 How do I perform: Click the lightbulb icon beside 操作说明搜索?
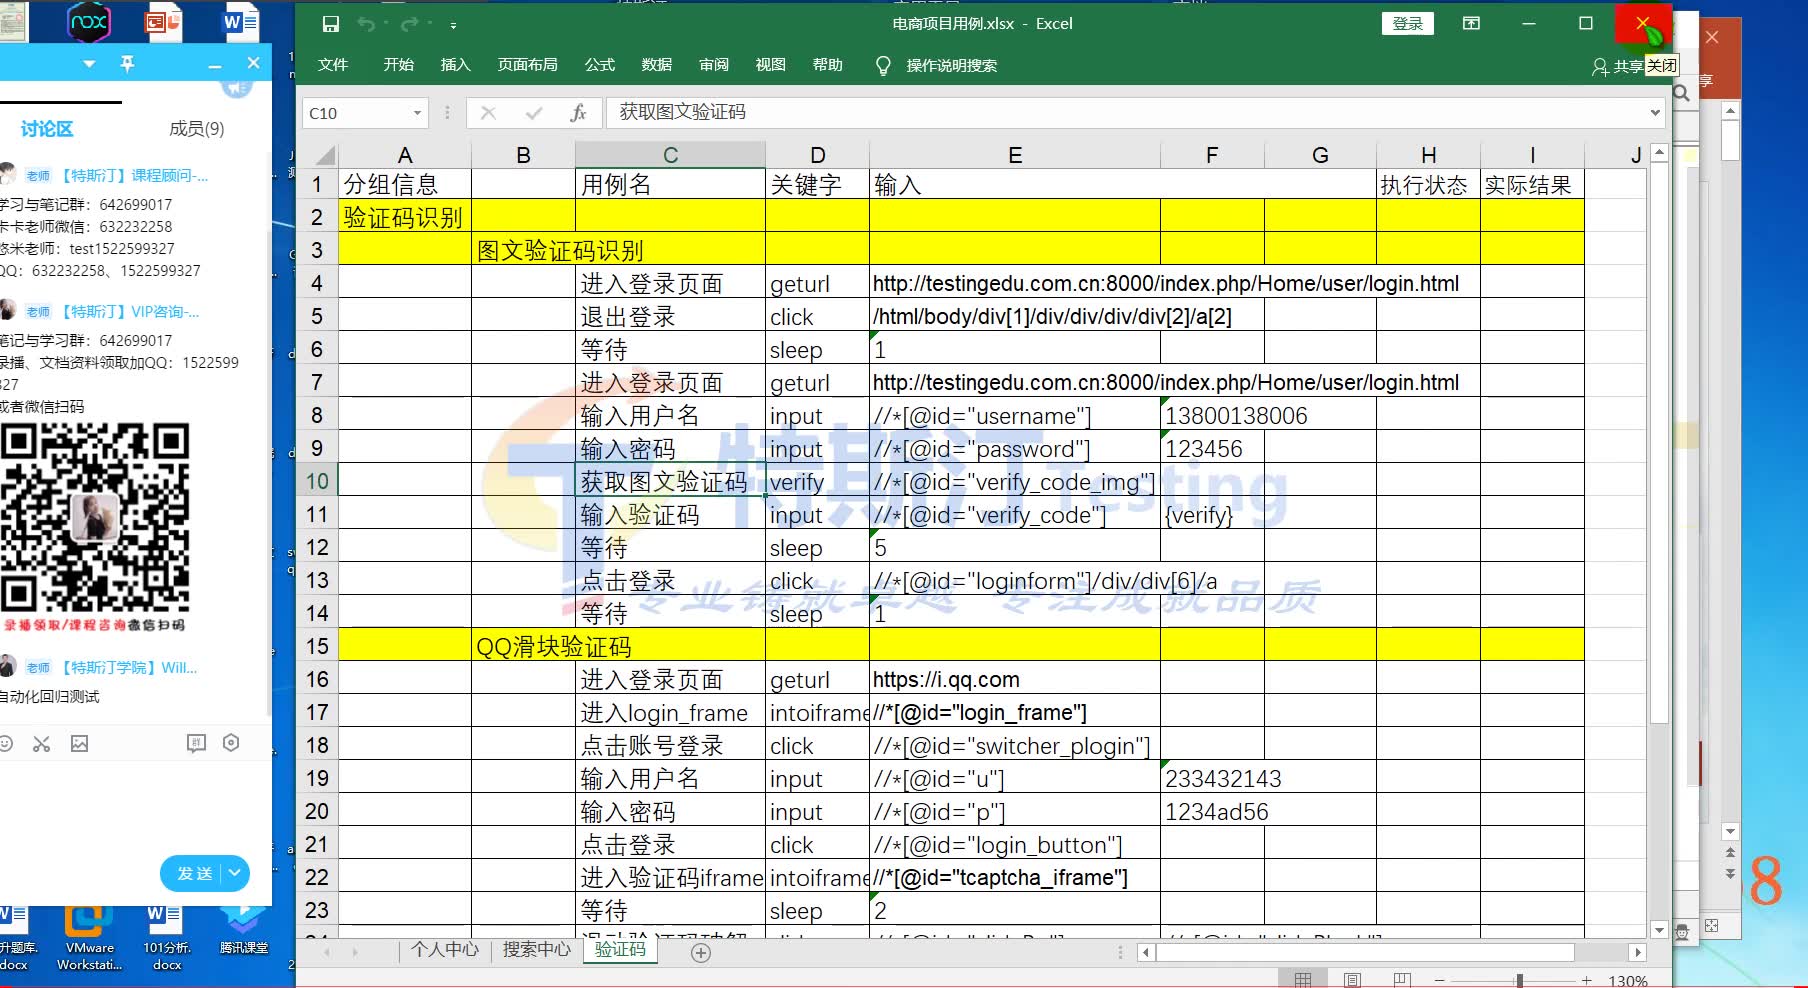[883, 66]
